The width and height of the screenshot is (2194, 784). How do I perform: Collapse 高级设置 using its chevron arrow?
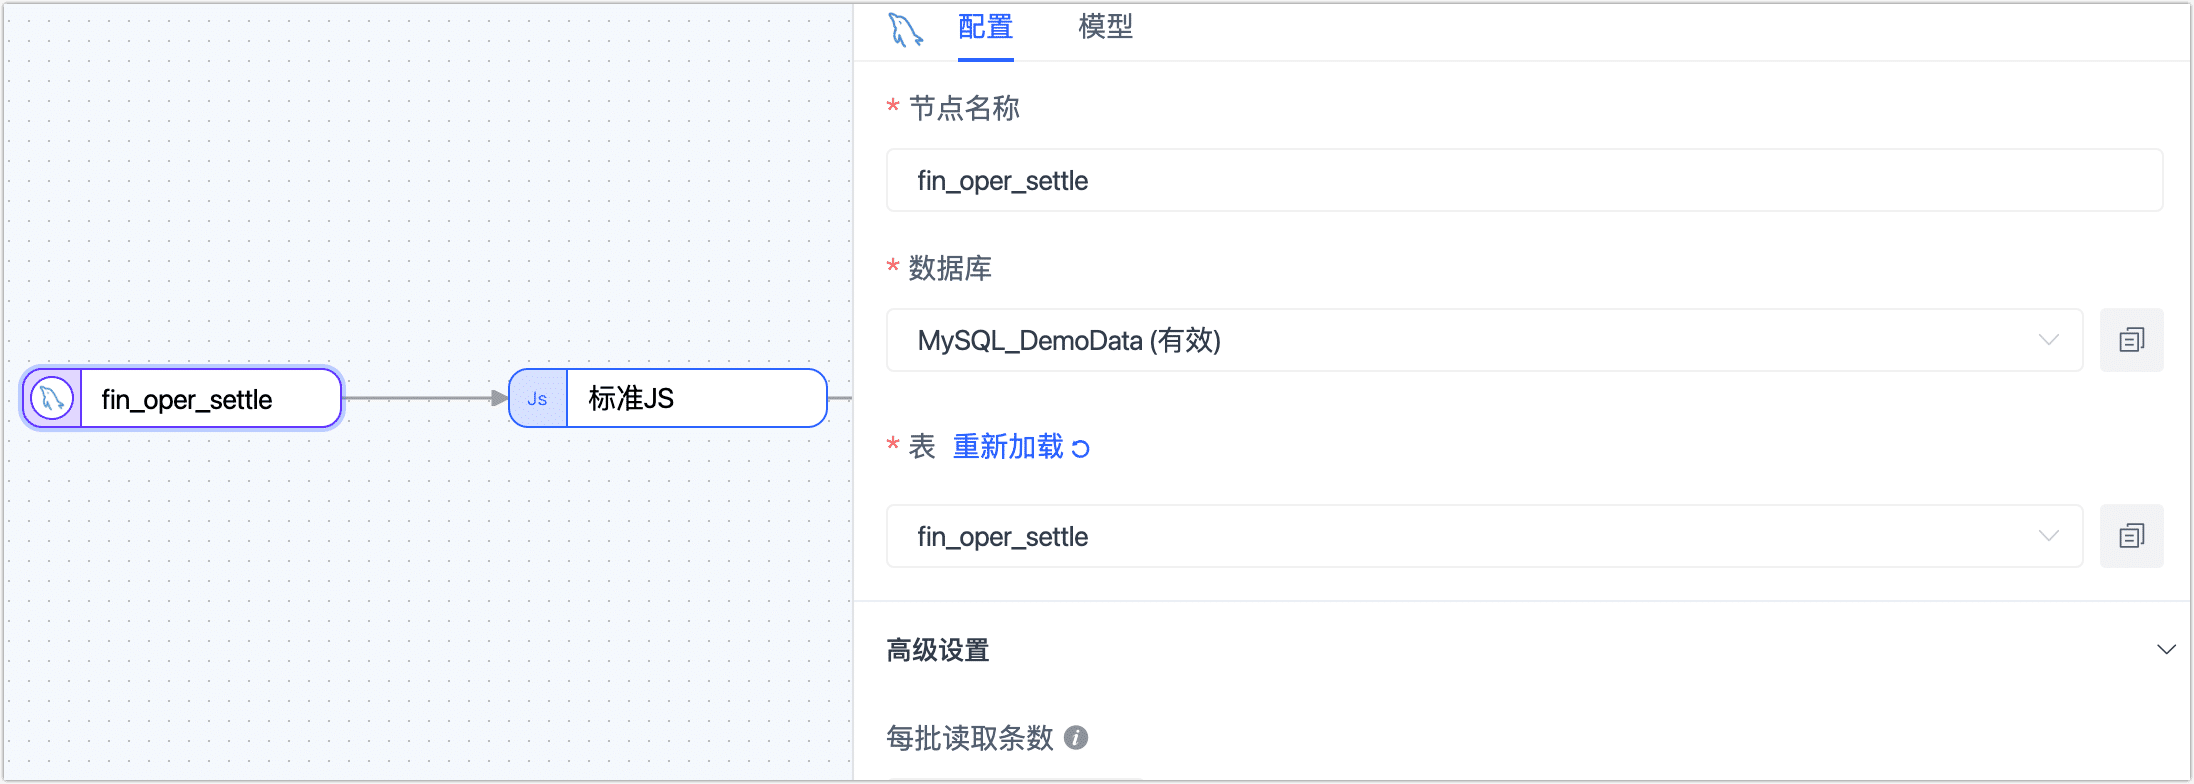(x=2166, y=650)
